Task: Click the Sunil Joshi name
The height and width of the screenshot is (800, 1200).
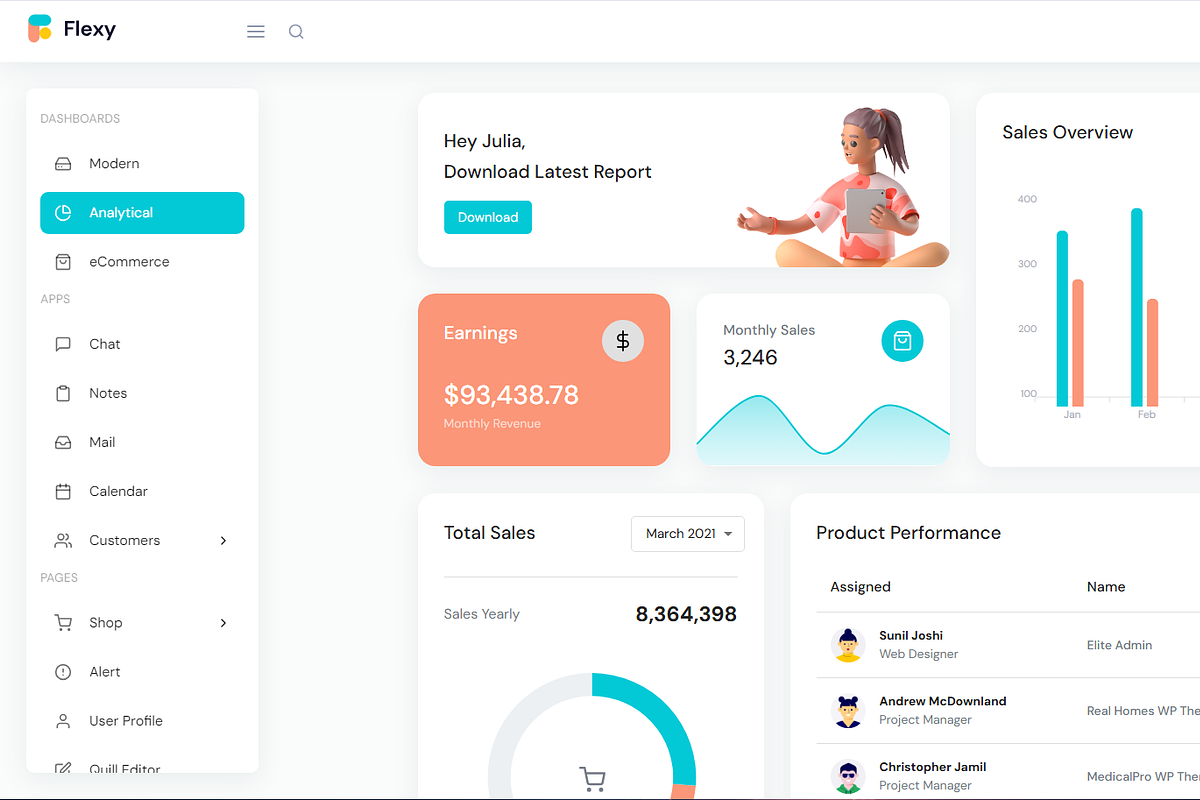Action: tap(911, 635)
